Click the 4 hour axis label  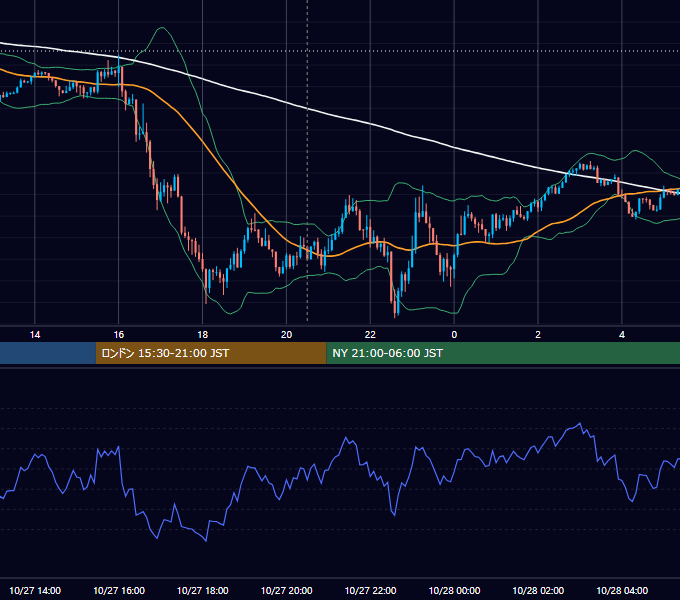[x=622, y=335]
